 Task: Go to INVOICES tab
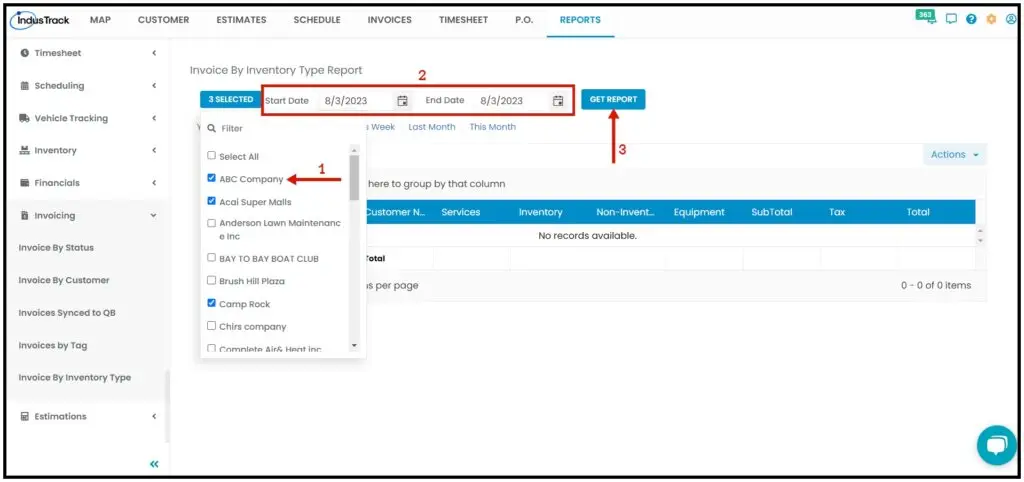[389, 20]
